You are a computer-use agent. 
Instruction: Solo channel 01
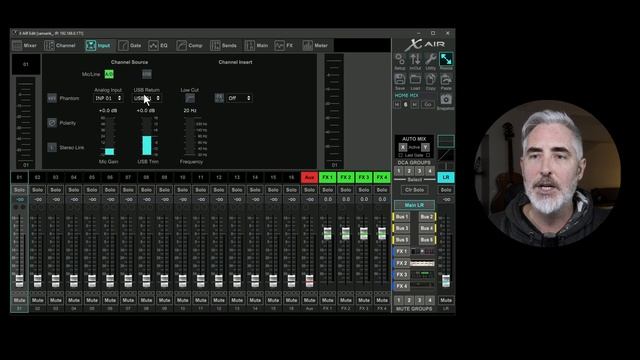click(19, 190)
